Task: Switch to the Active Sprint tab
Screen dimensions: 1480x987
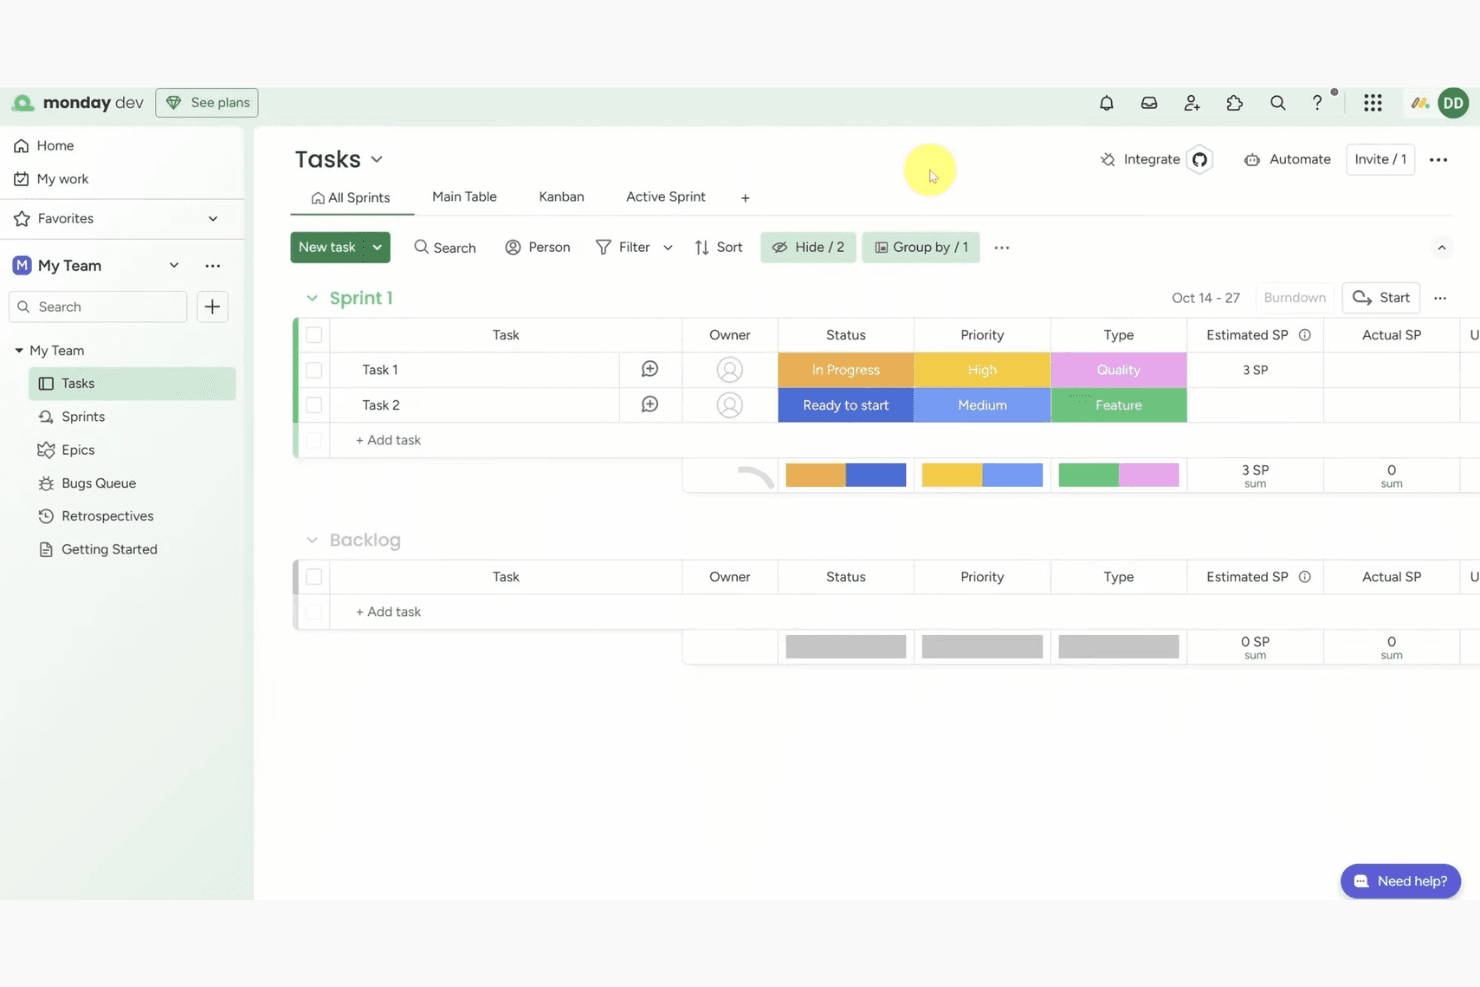Action: [x=666, y=197]
